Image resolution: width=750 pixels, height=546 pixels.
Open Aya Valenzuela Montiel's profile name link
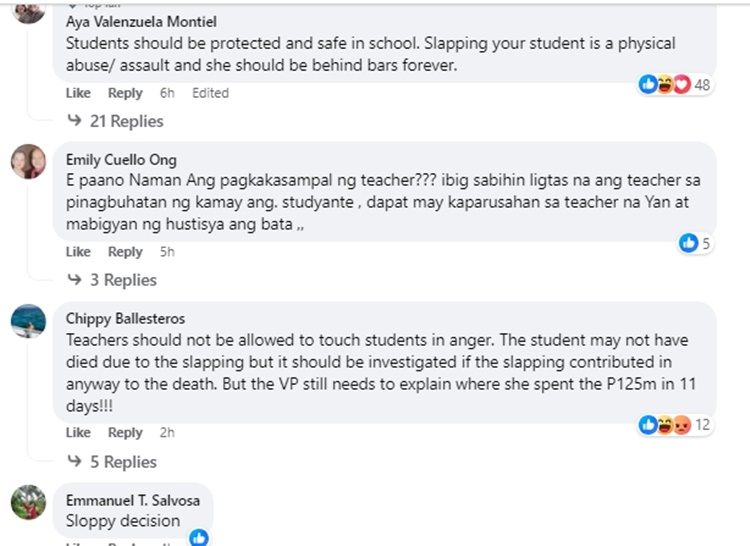141,21
